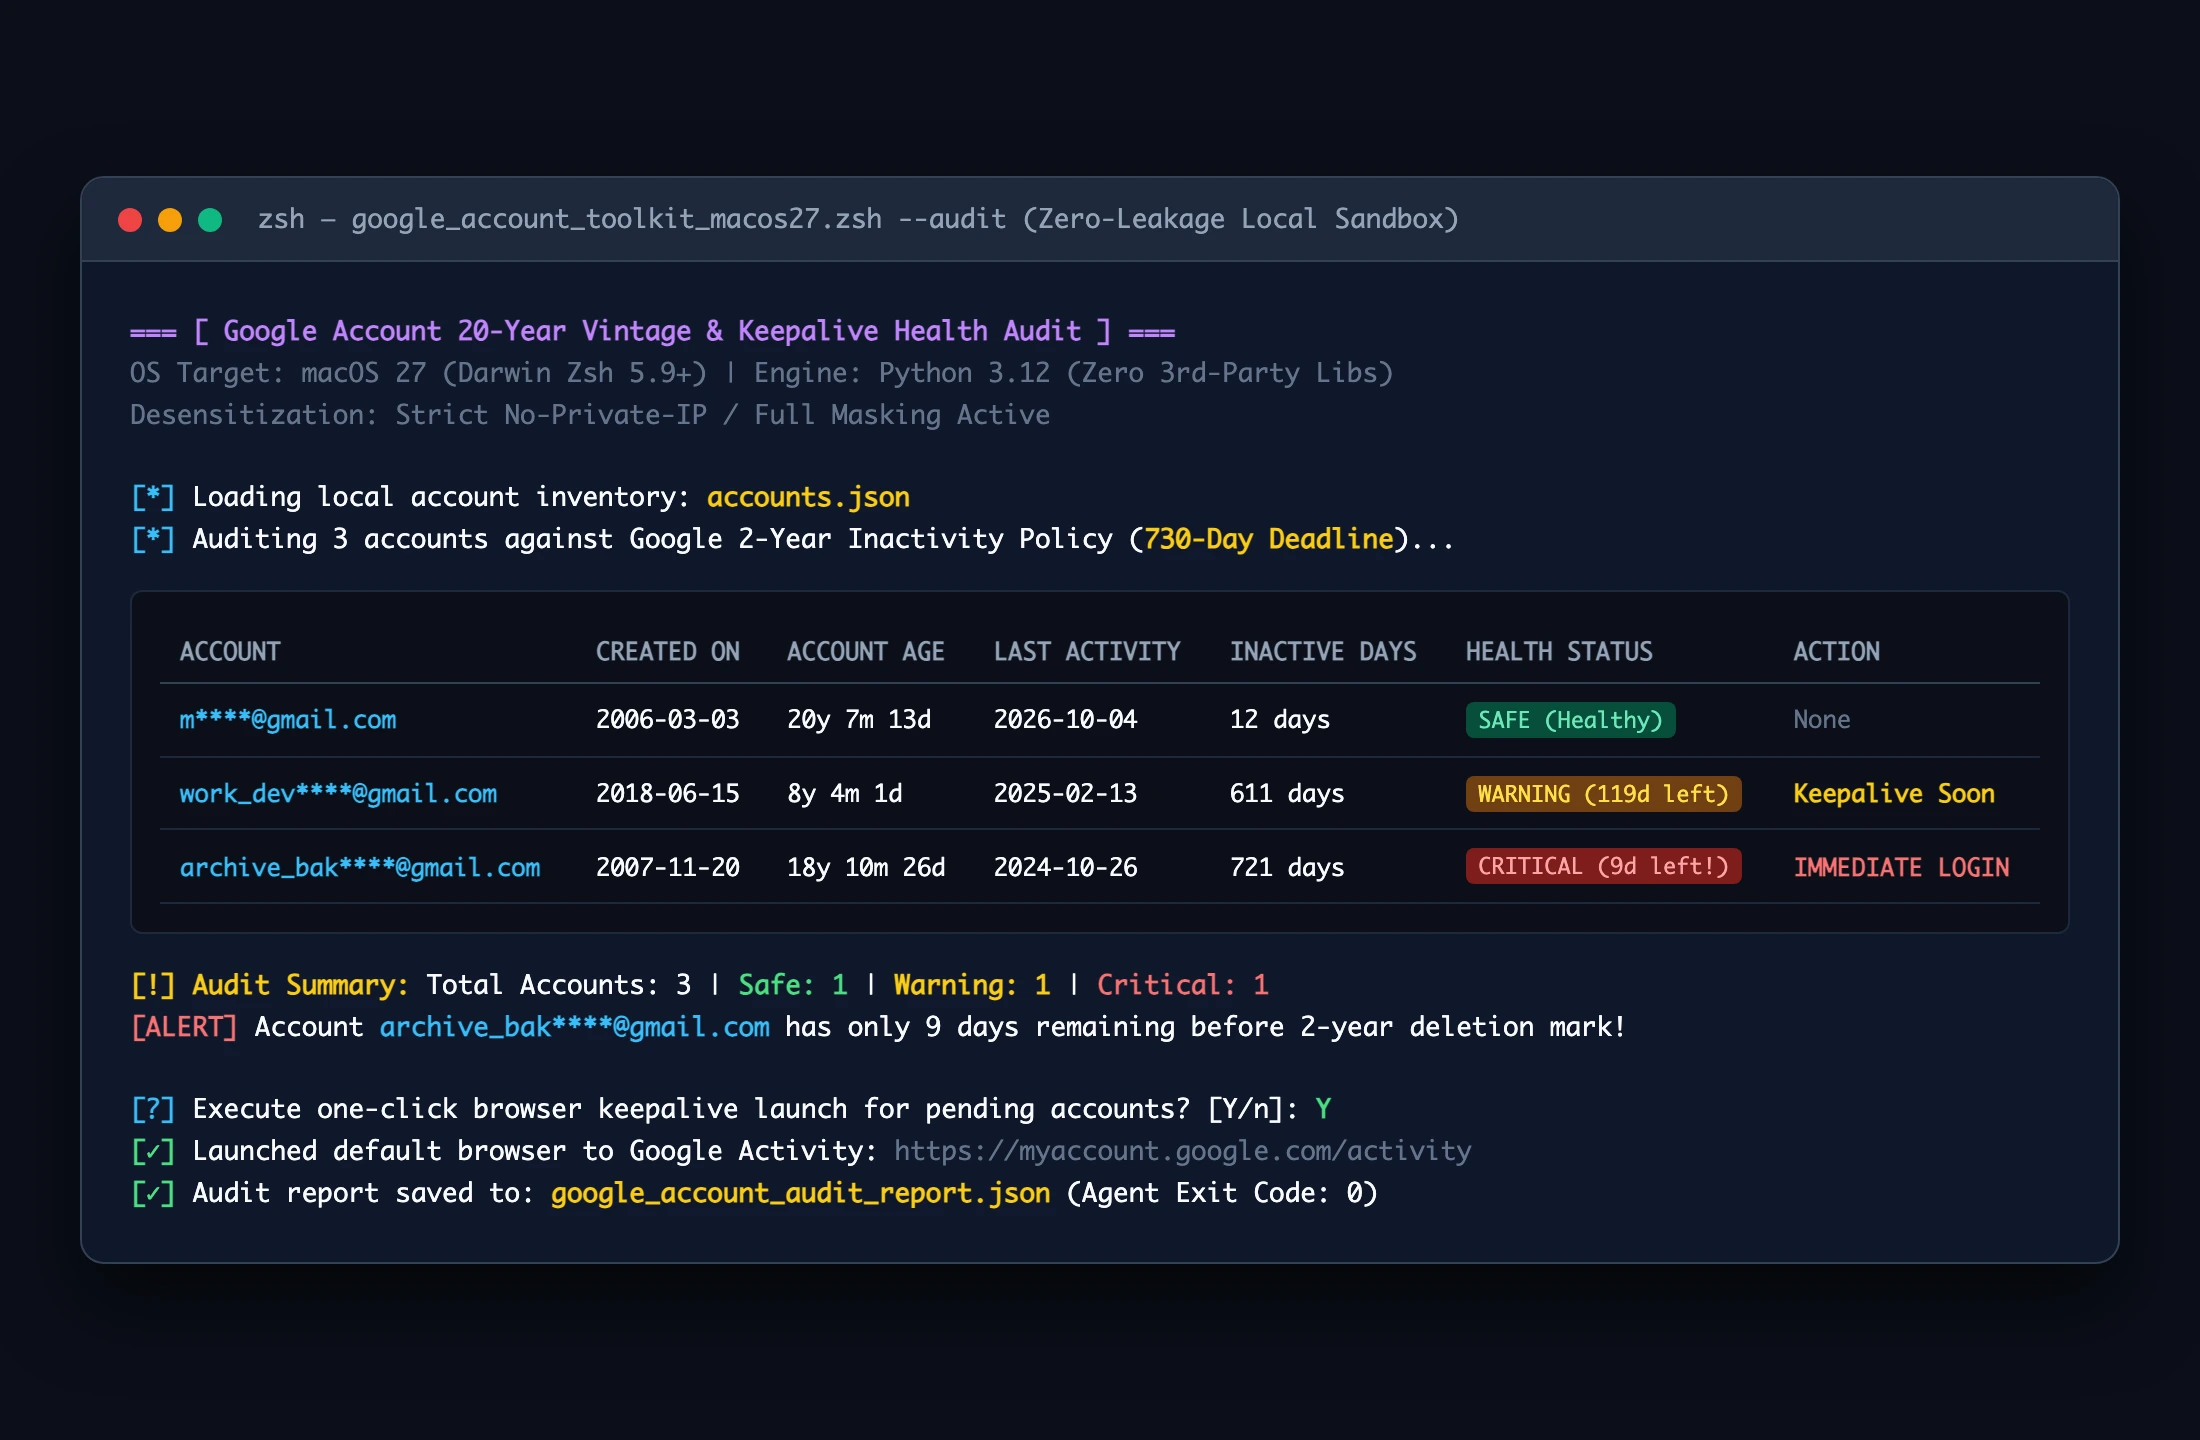This screenshot has height=1440, width=2200.
Task: Click the Audit Summary label
Action: tap(300, 985)
